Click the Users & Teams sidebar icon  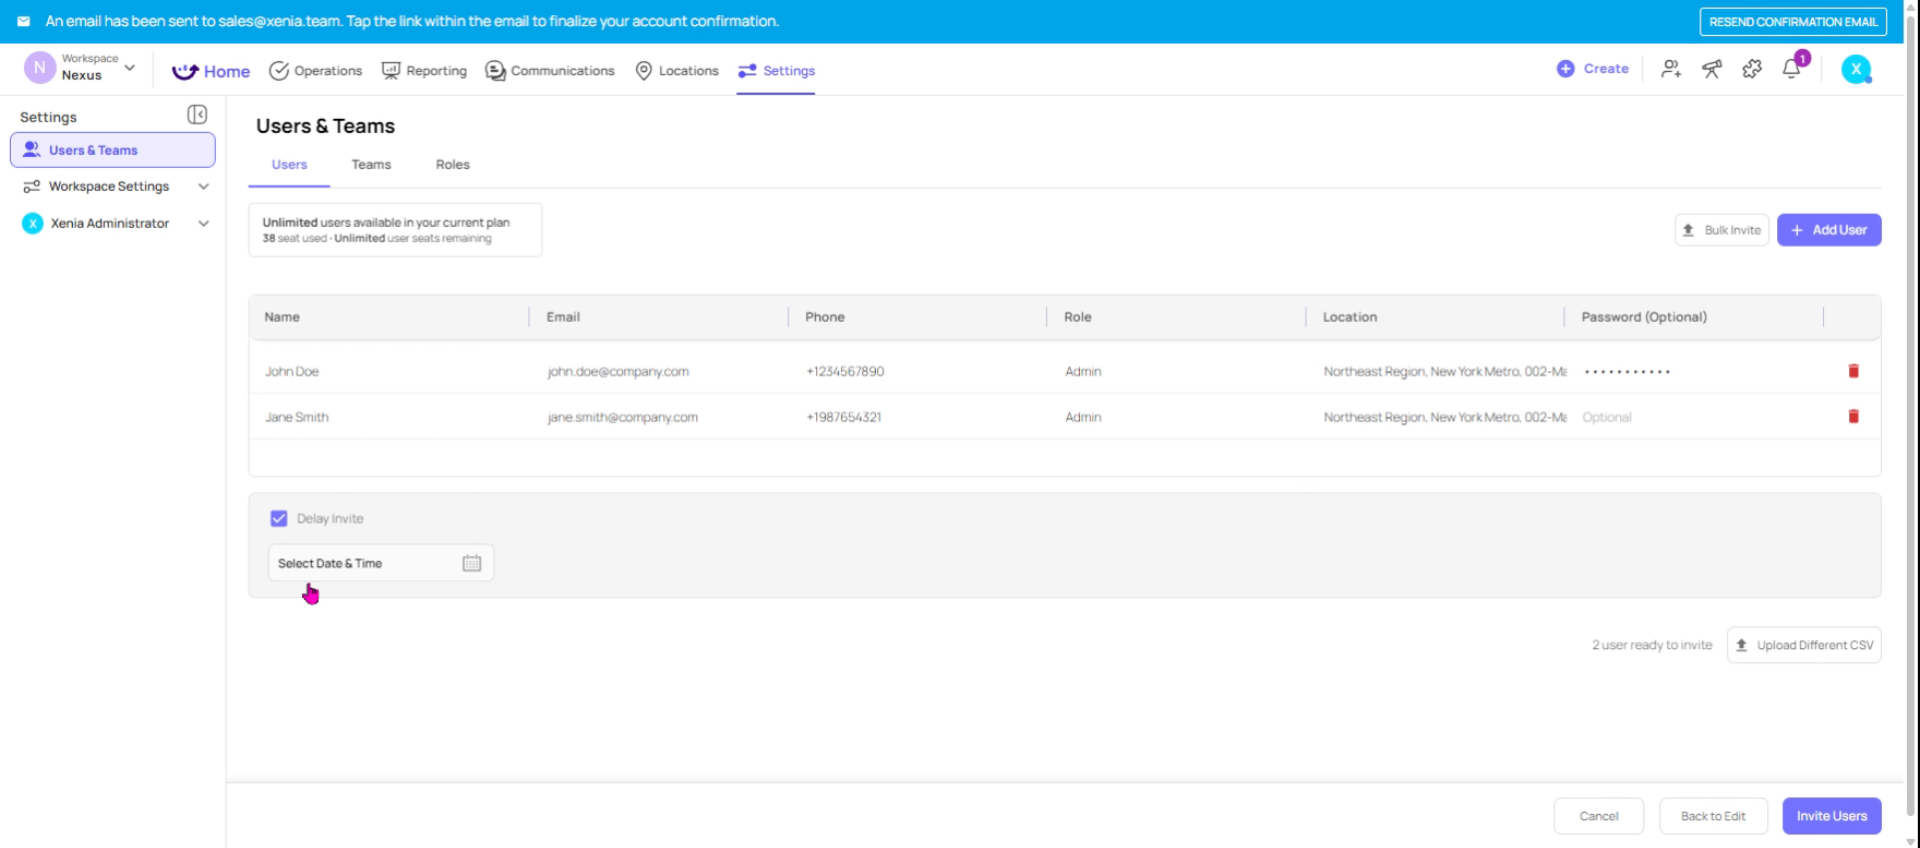(x=32, y=150)
